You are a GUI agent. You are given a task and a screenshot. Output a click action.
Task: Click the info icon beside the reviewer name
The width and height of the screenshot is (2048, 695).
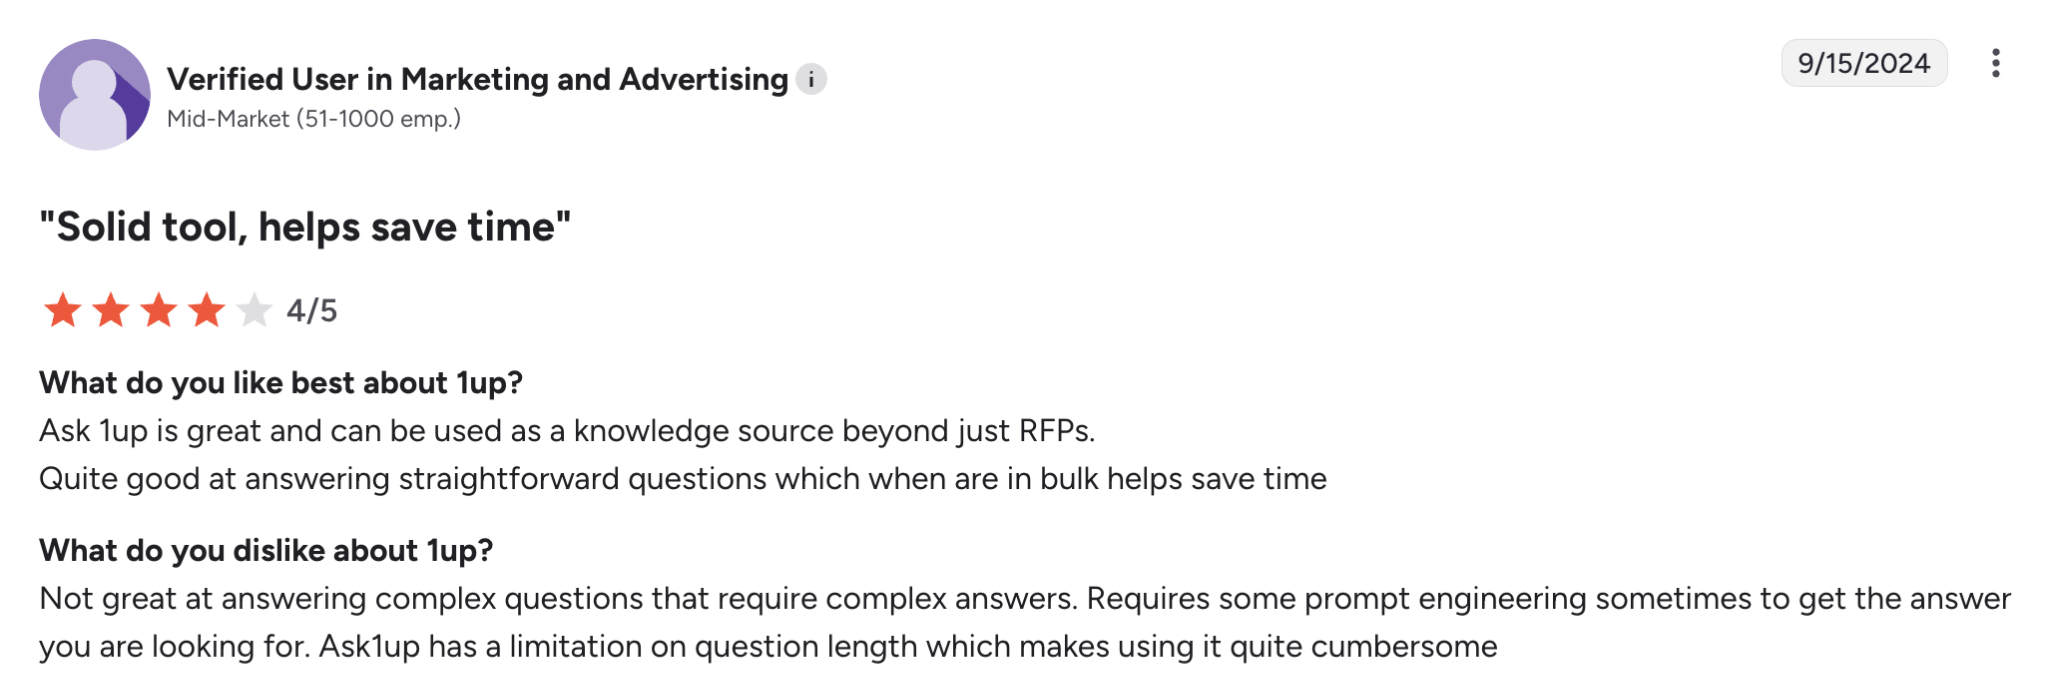pyautogui.click(x=810, y=77)
